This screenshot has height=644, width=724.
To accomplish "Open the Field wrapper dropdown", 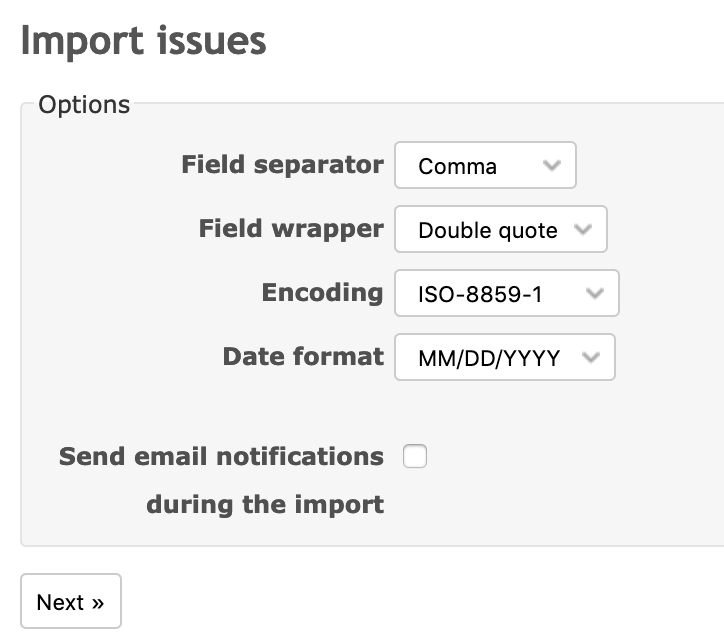I will (500, 230).
